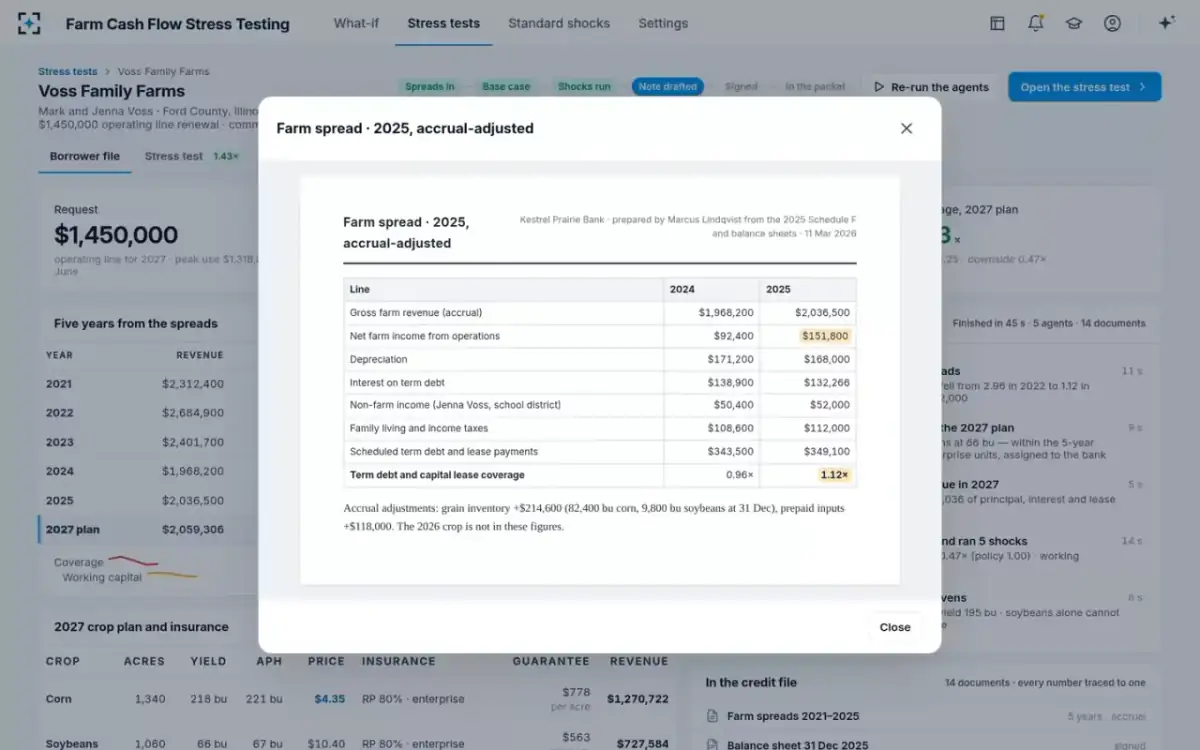The width and height of the screenshot is (1200, 750).
Task: Click the Spreads in status pill
Action: click(430, 87)
